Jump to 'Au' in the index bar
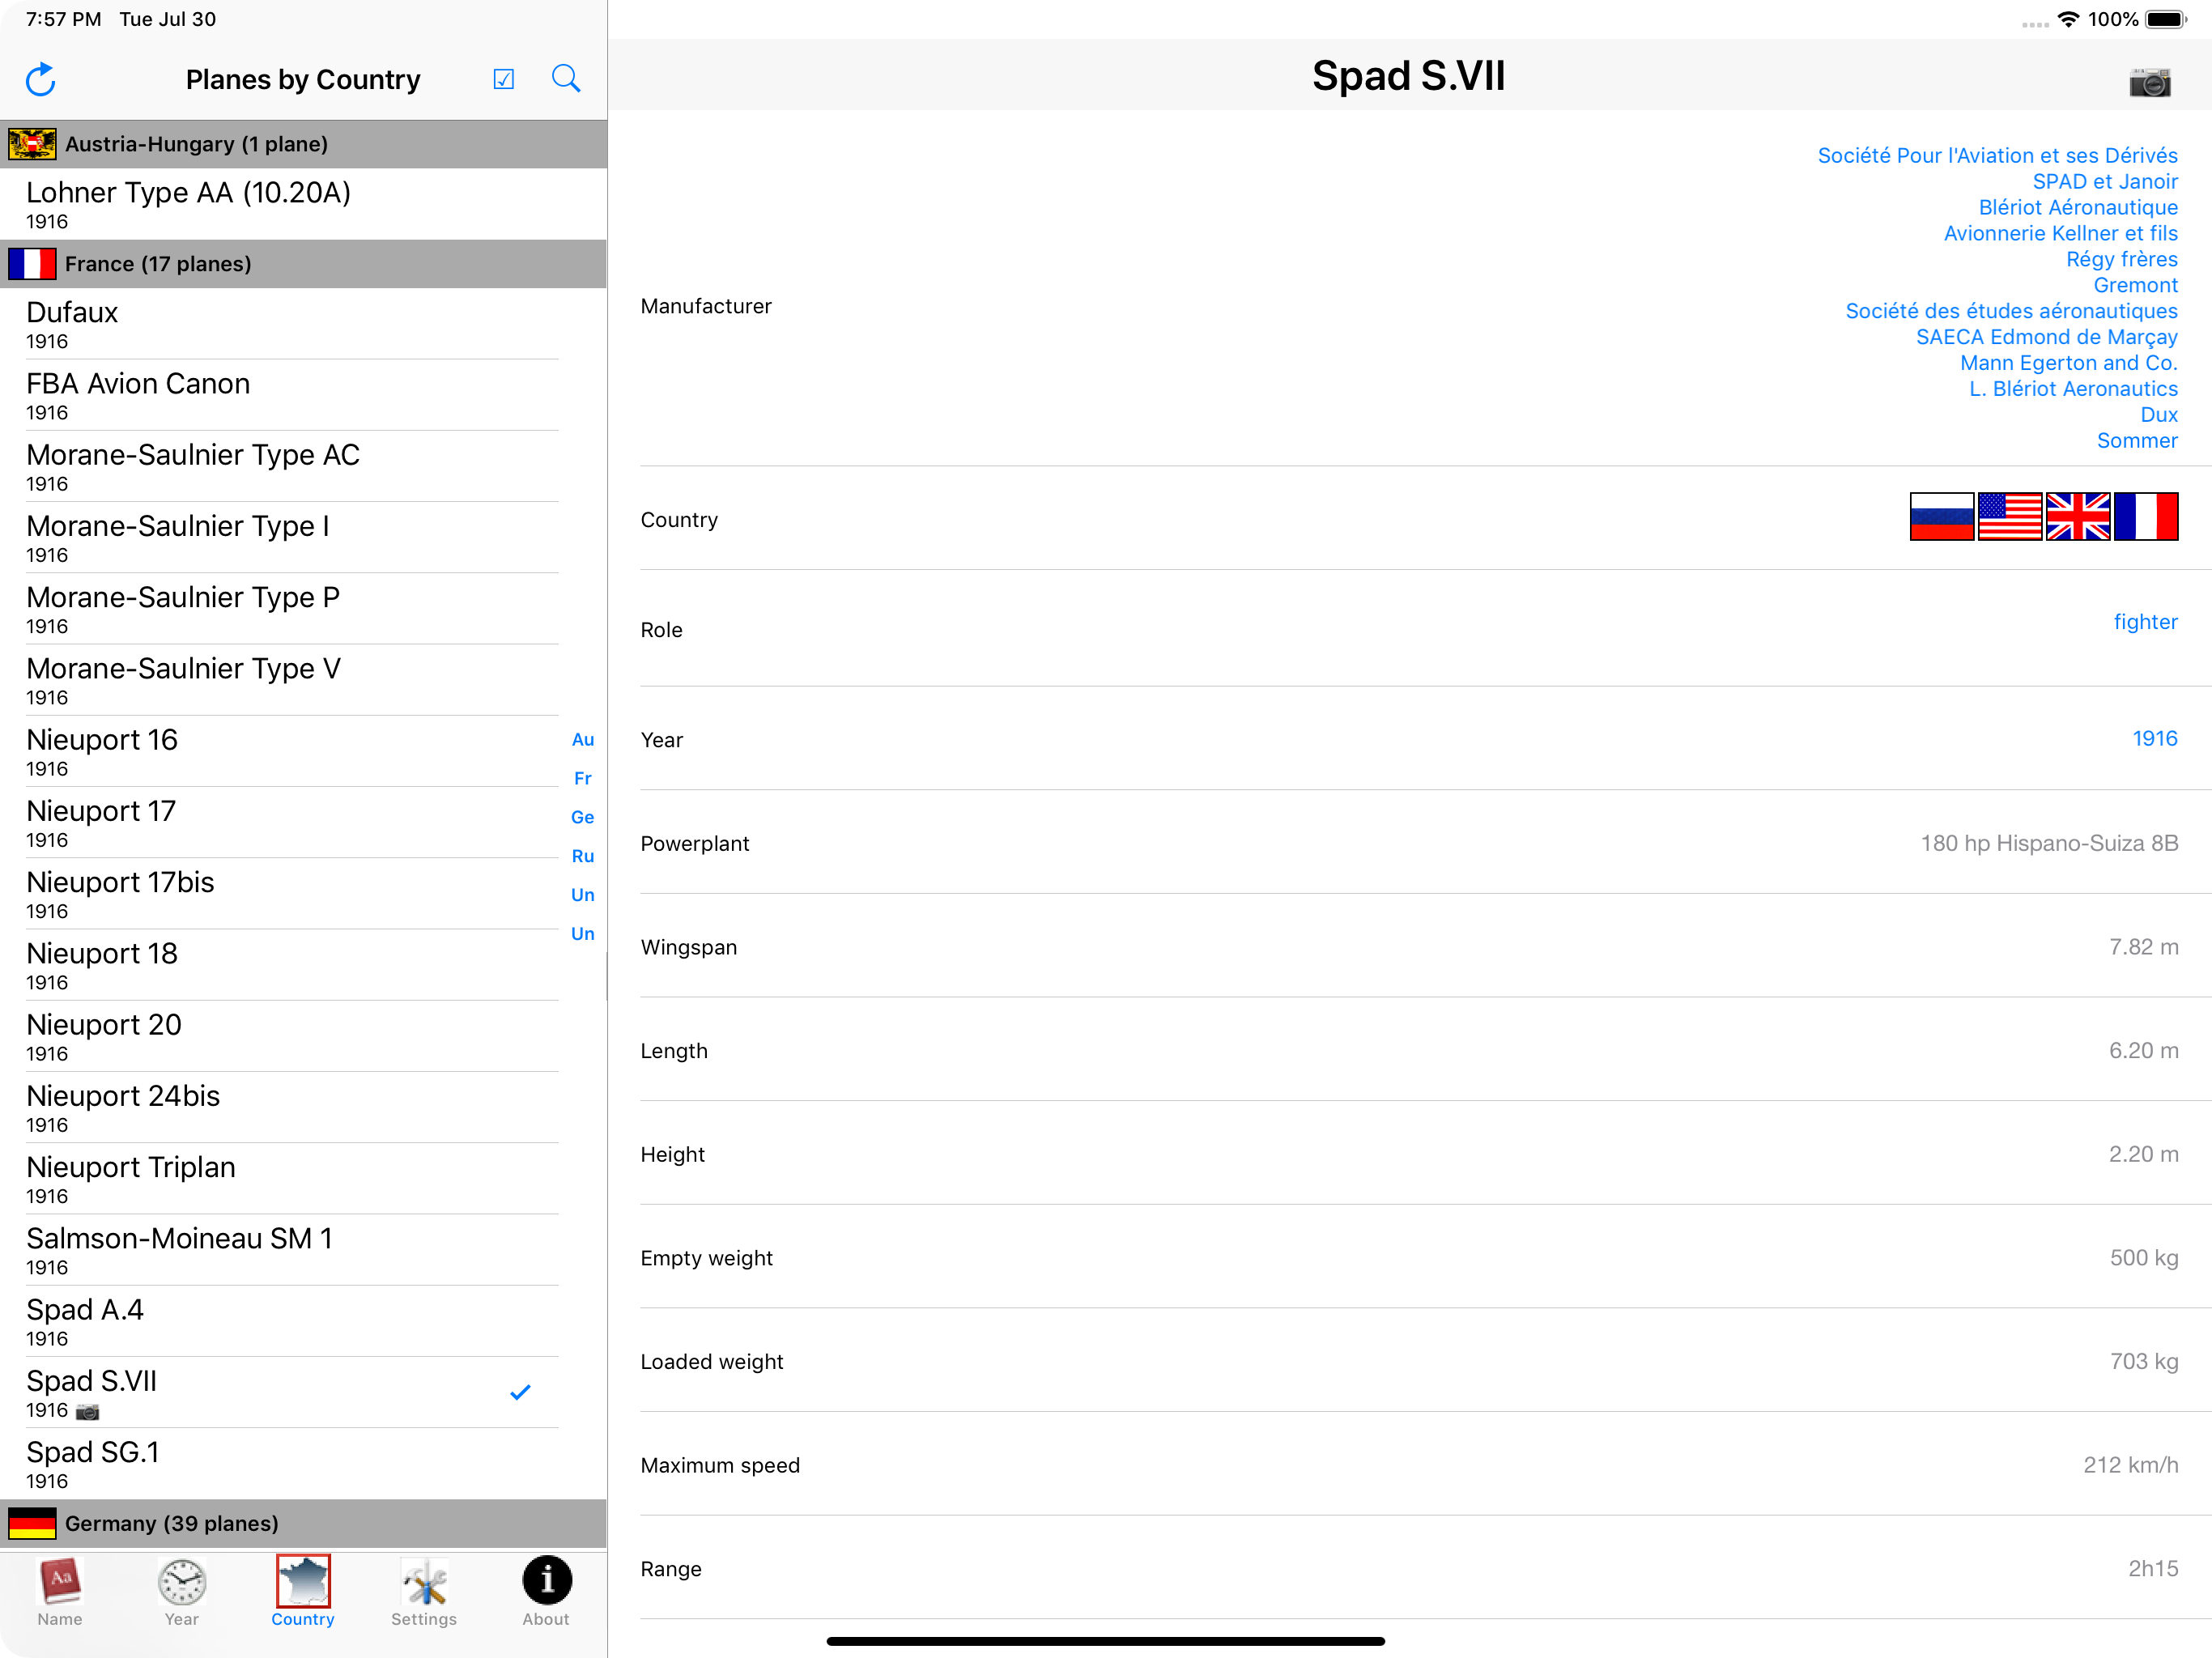 [583, 740]
